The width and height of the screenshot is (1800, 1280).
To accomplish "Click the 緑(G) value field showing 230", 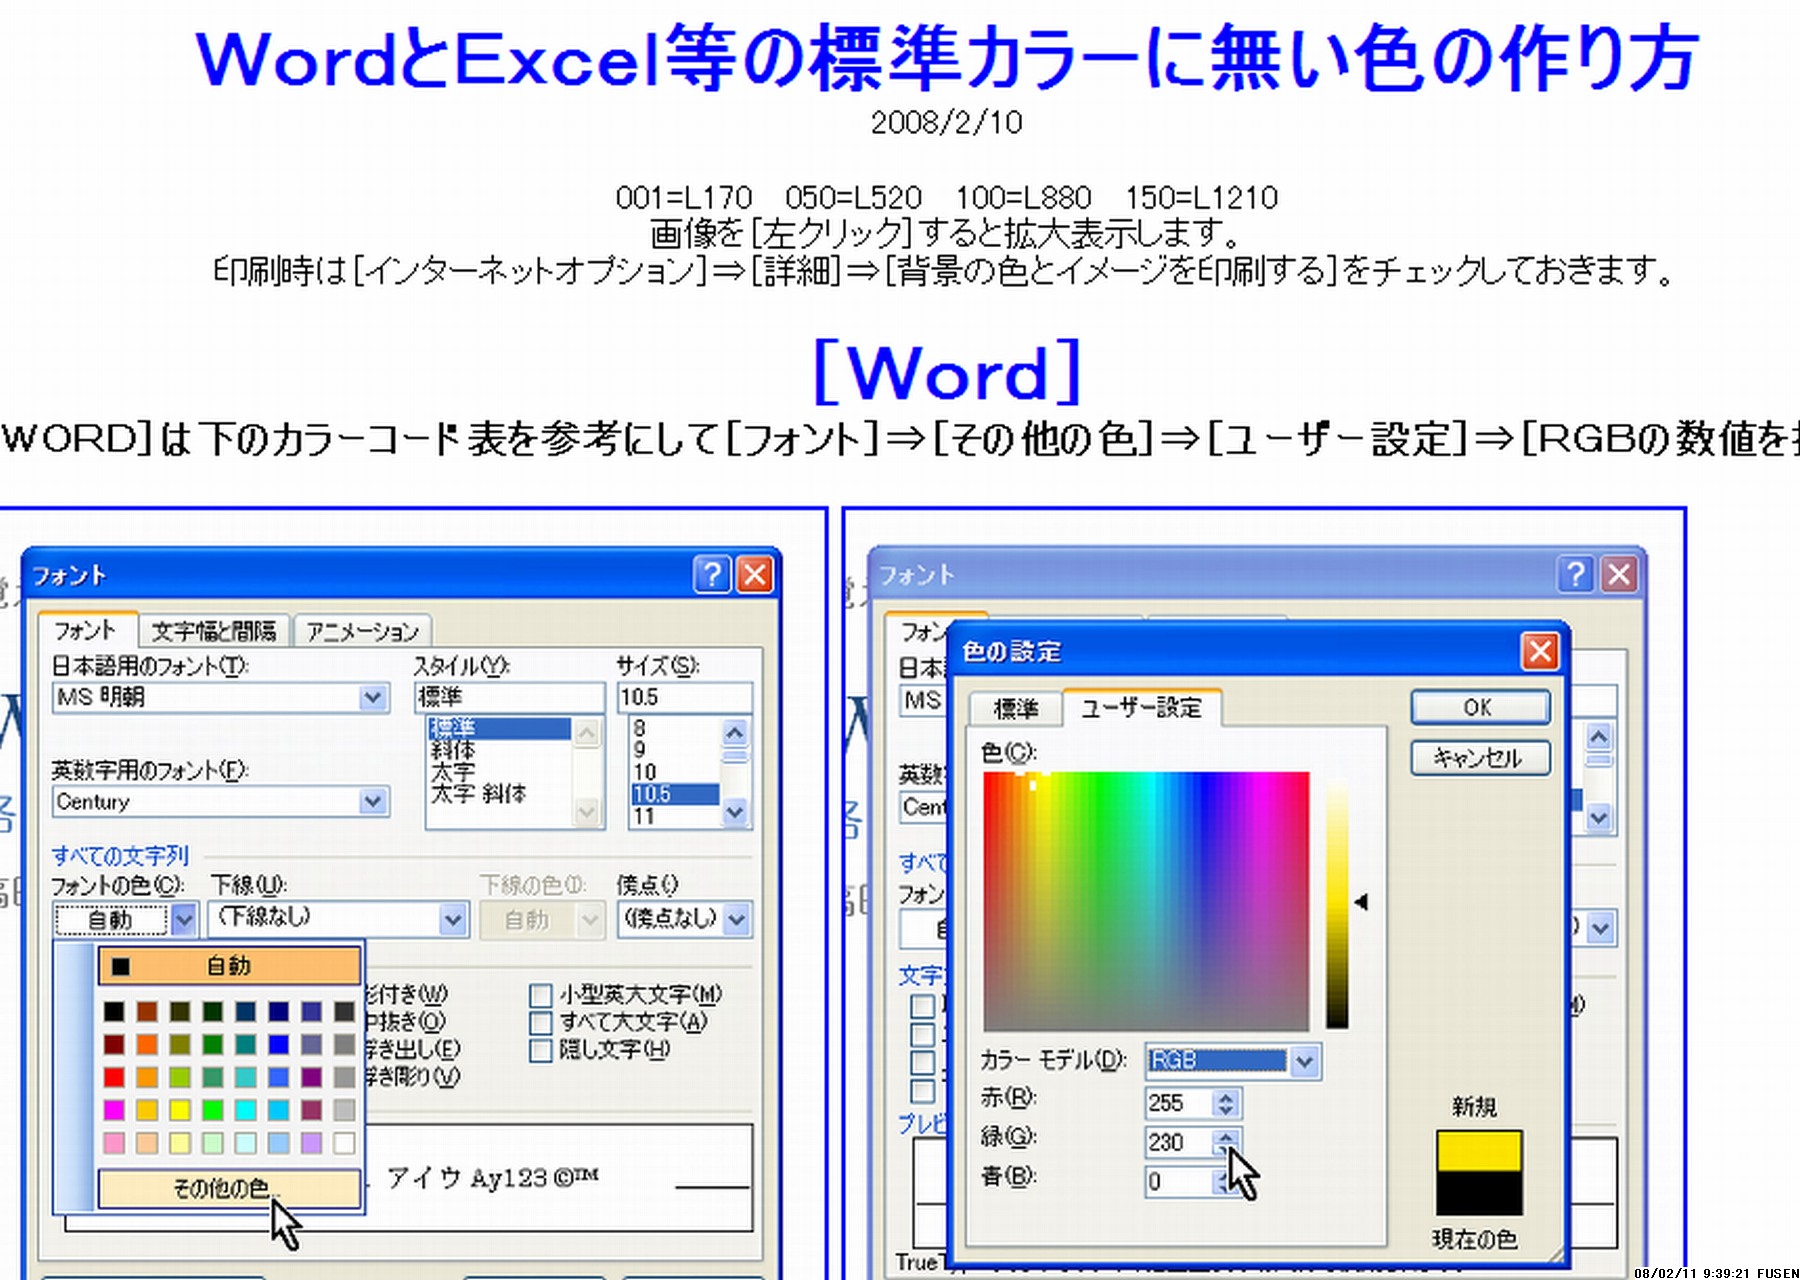I will pos(1179,1142).
